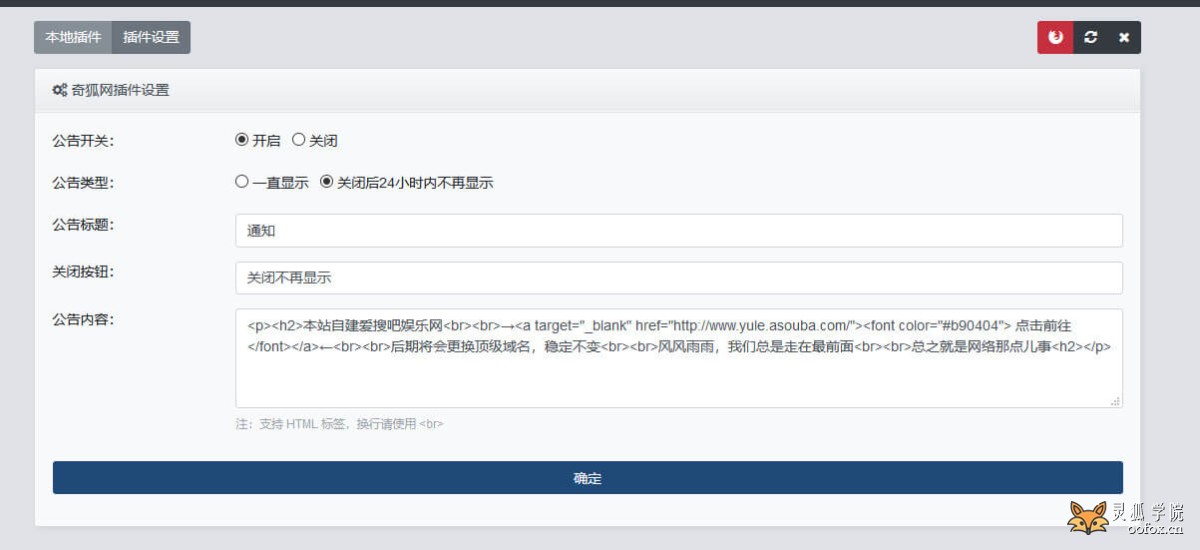Click the 公告内容 field label
Image resolution: width=1200 pixels, height=550 pixels.
click(83, 319)
